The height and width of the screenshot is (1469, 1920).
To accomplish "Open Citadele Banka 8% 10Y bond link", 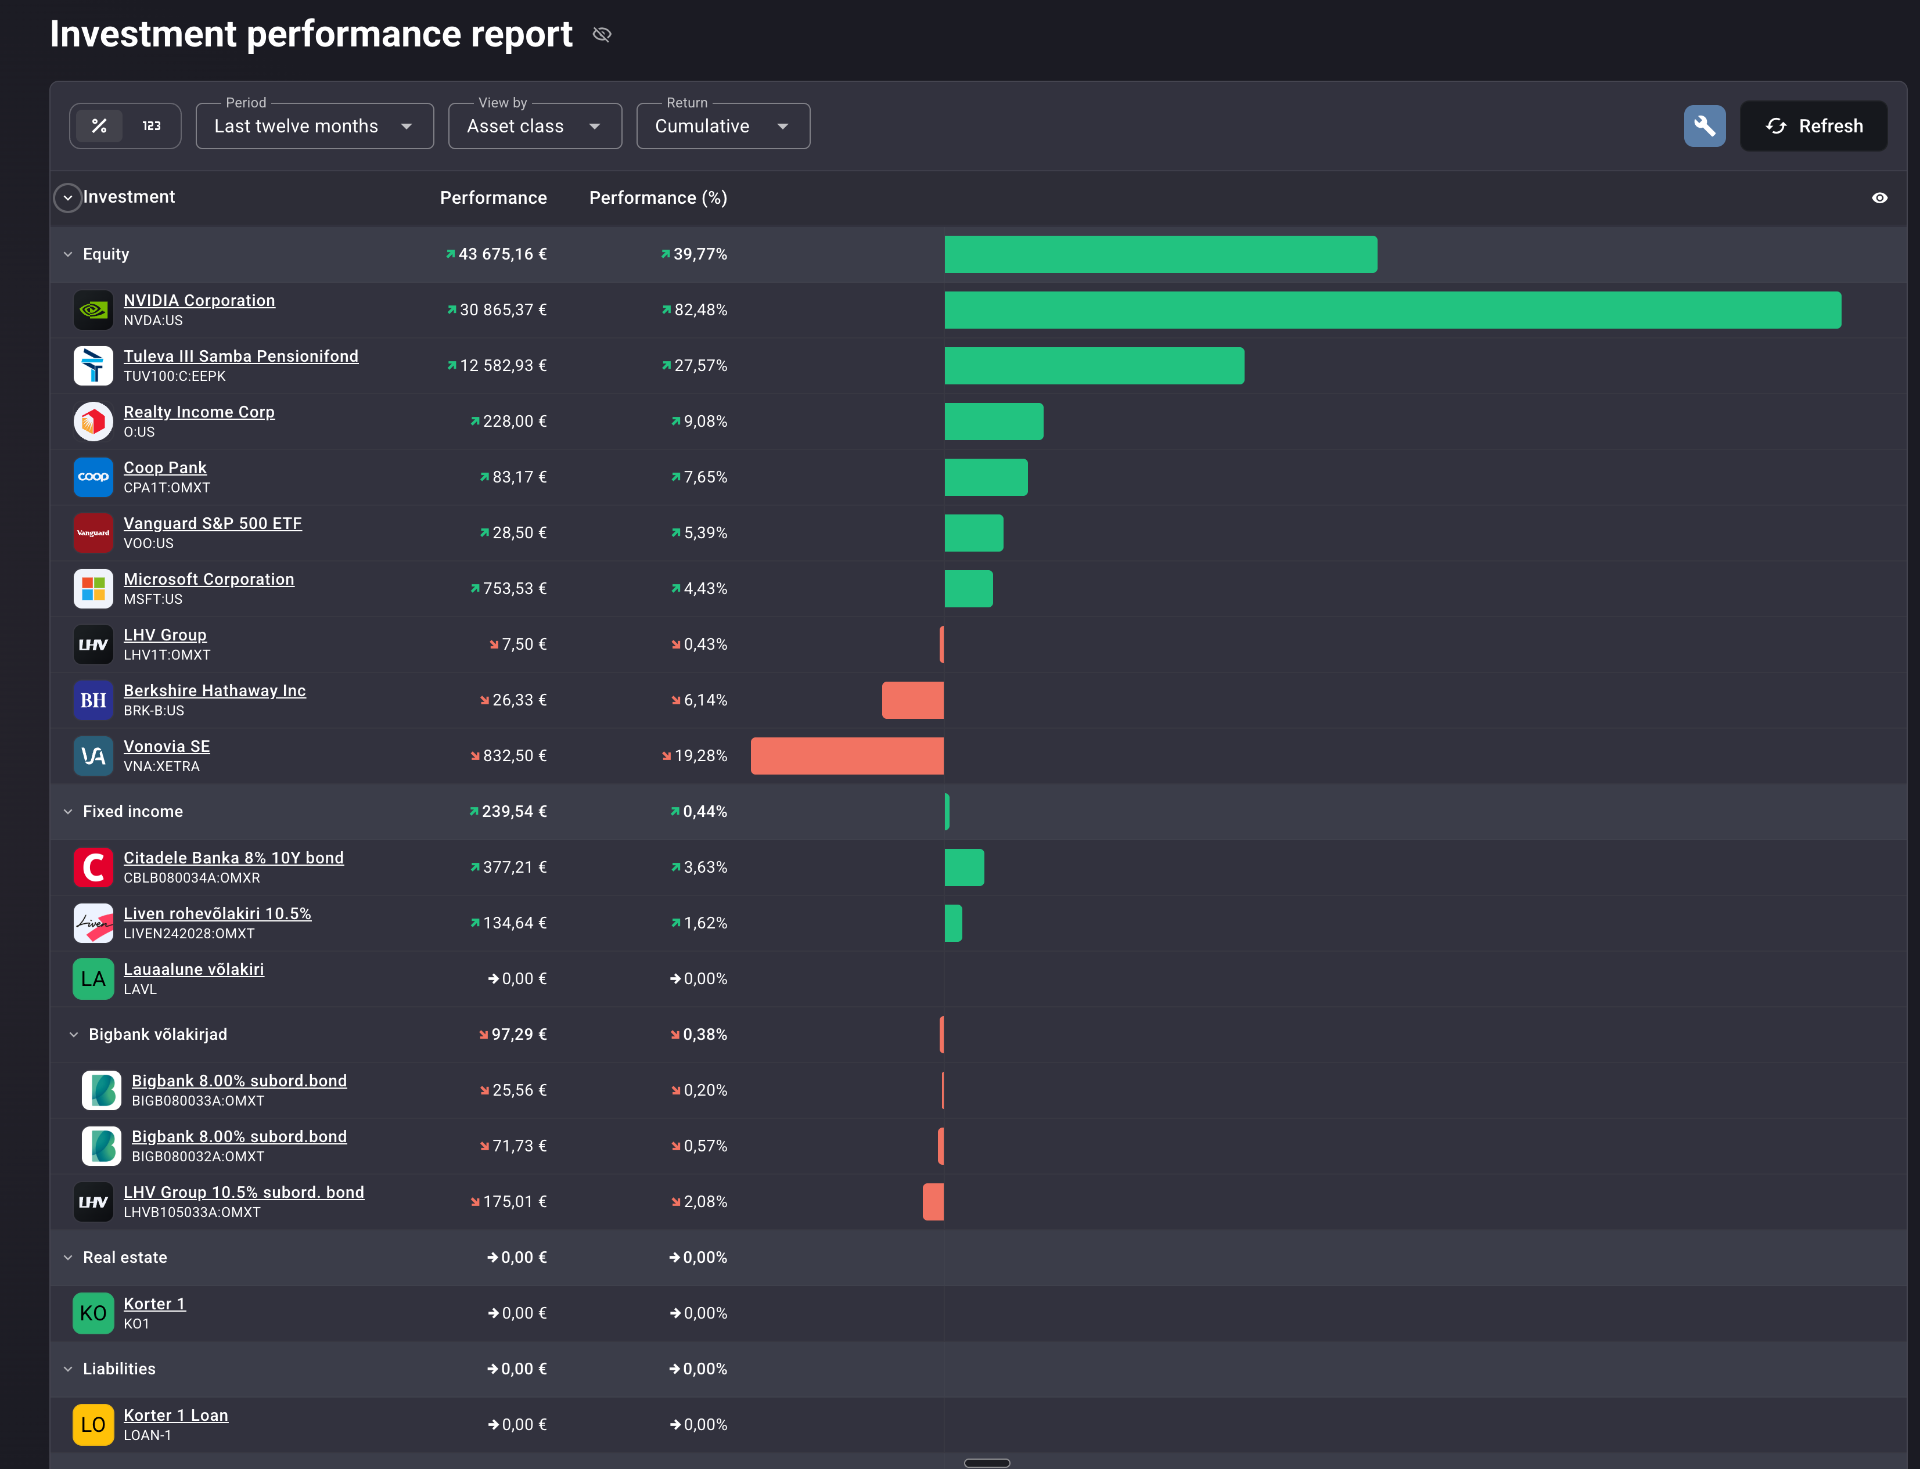I will [234, 858].
